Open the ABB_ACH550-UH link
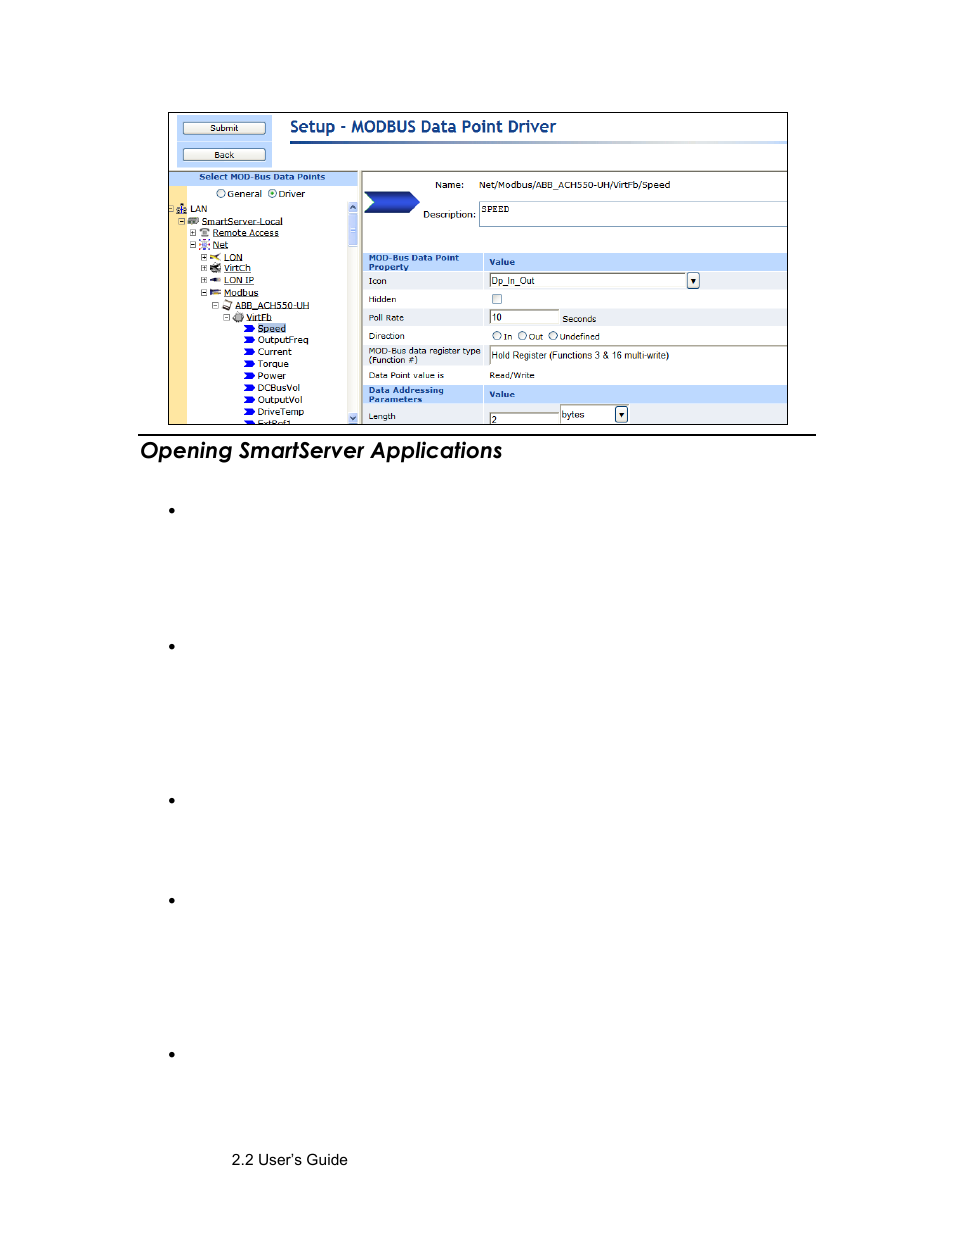Viewport: 954px width, 1235px height. (x=272, y=305)
